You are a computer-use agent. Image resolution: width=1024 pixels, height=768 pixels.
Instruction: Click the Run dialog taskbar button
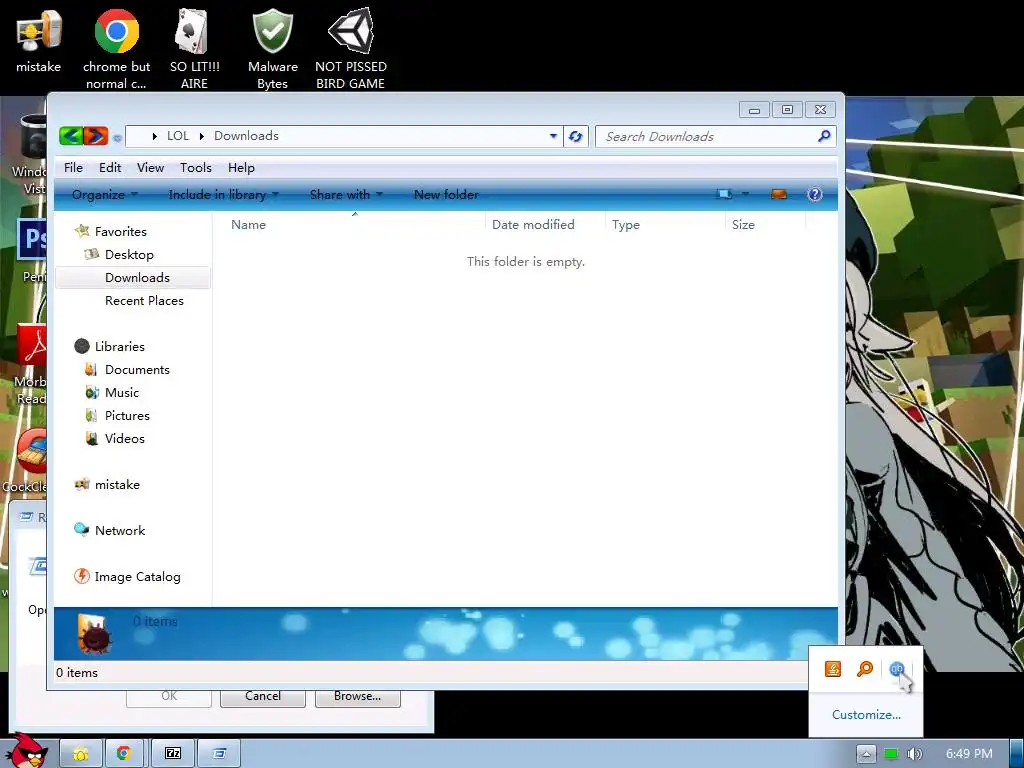pyautogui.click(x=219, y=754)
